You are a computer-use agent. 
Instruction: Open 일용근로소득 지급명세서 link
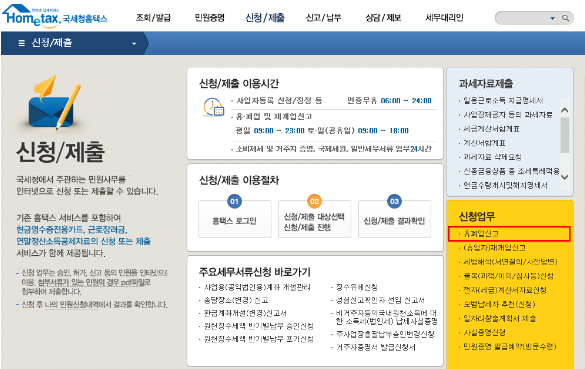[x=503, y=100]
